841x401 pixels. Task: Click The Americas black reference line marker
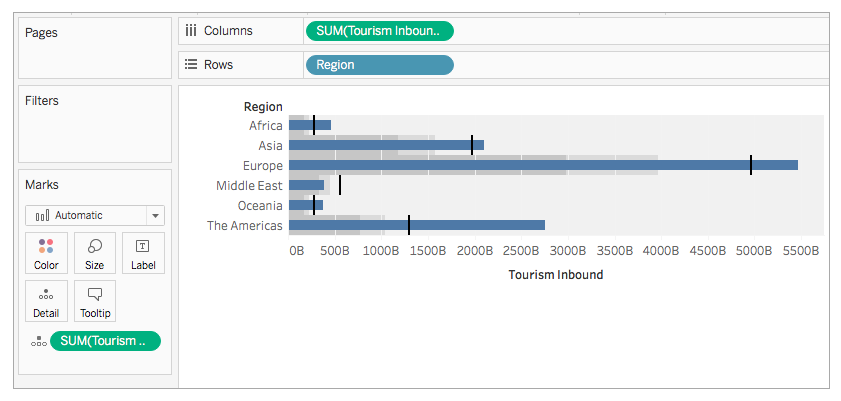pos(409,225)
